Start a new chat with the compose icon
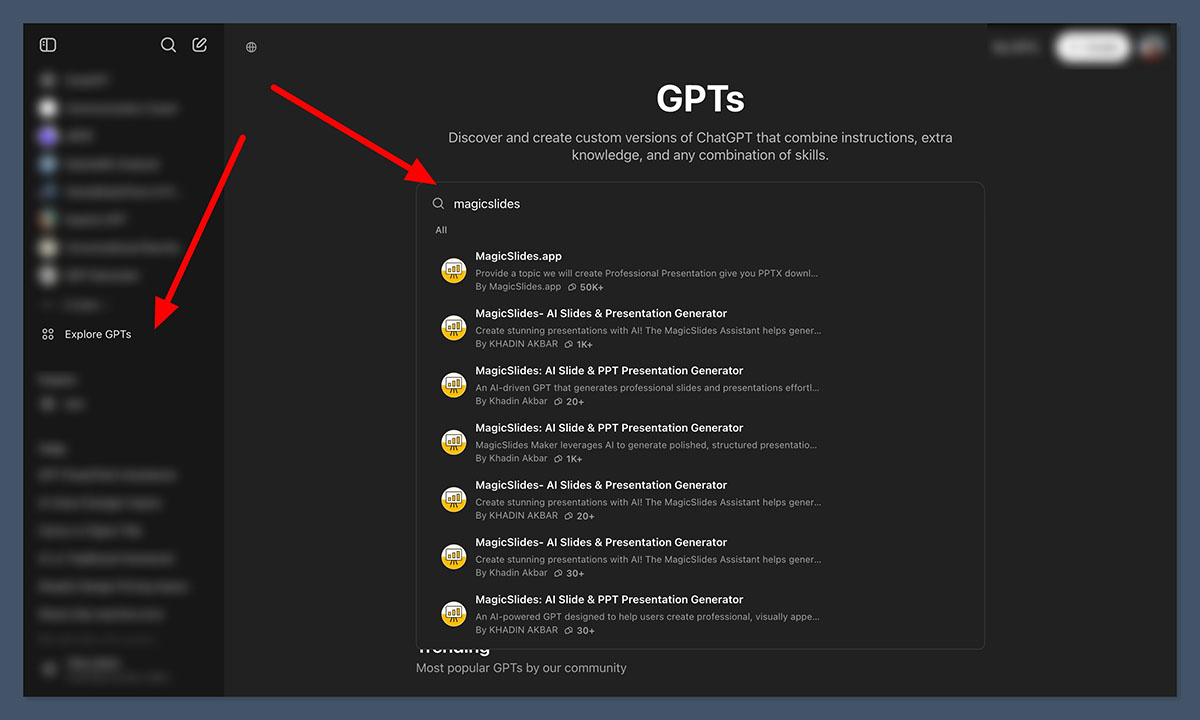The width and height of the screenshot is (1200, 720). (x=199, y=44)
